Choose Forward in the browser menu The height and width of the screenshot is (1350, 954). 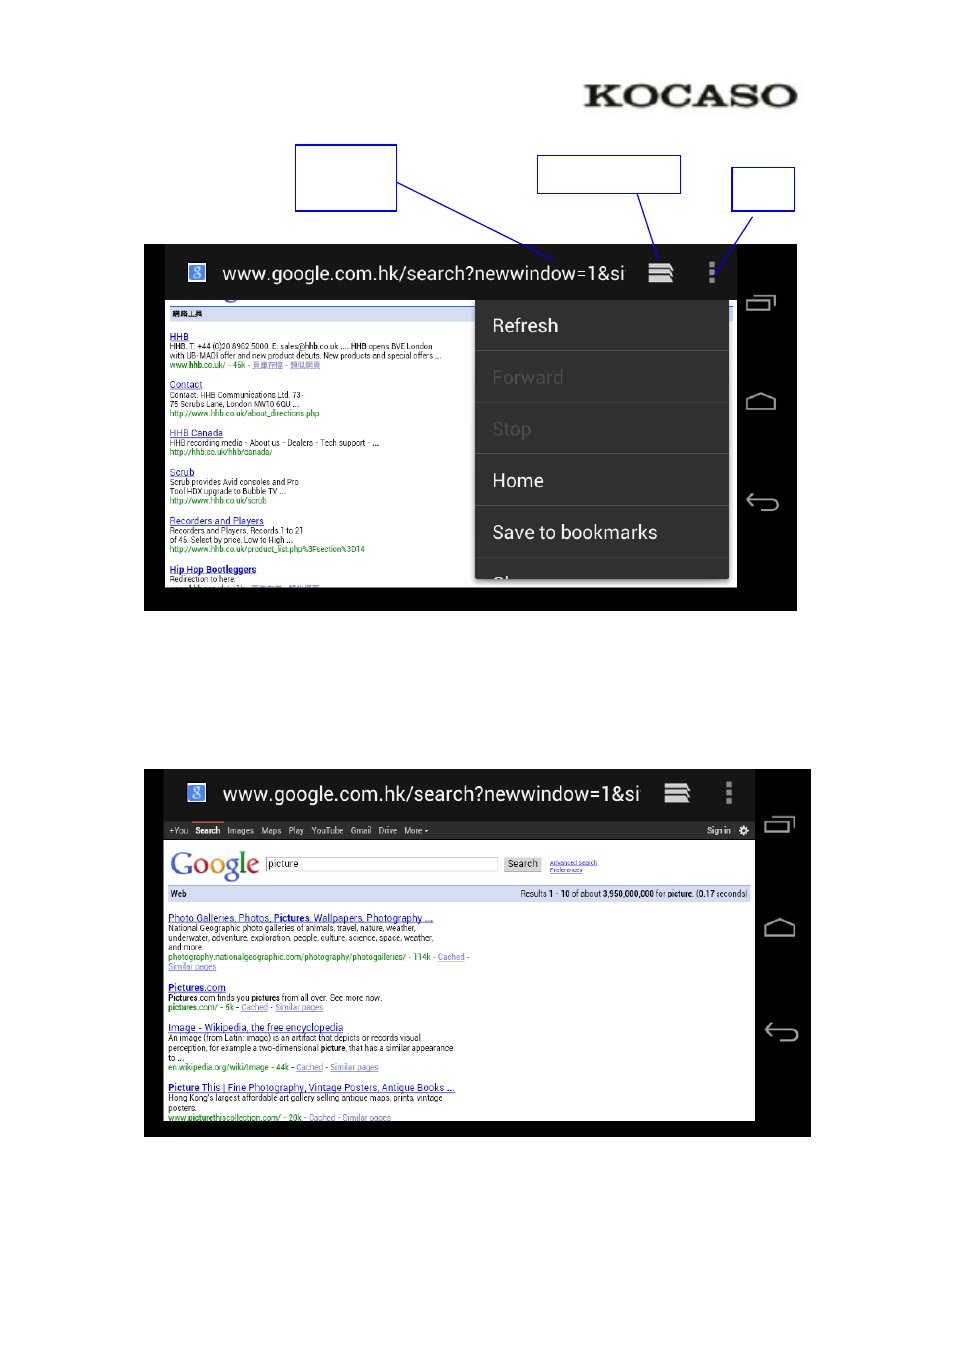click(602, 377)
